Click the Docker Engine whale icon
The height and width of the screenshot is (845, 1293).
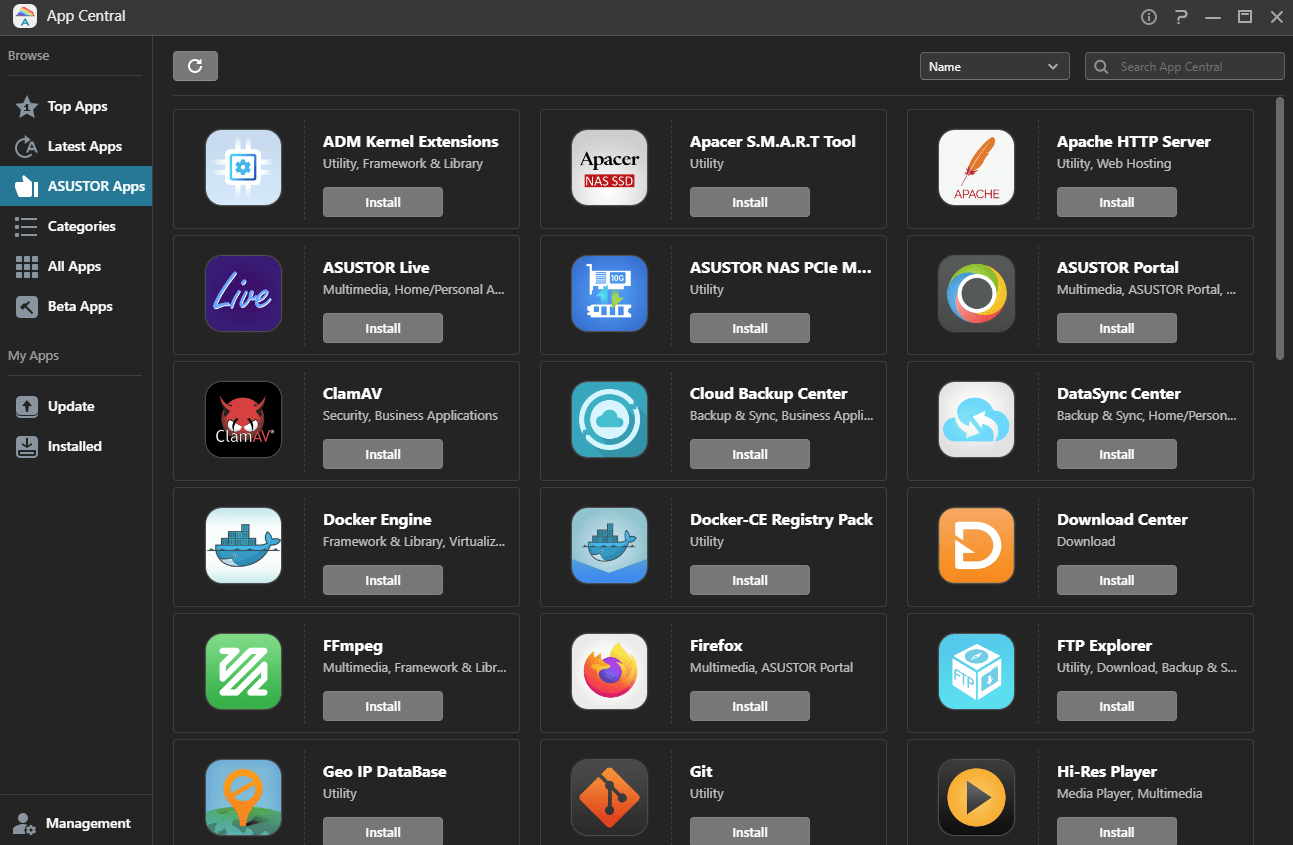click(243, 546)
